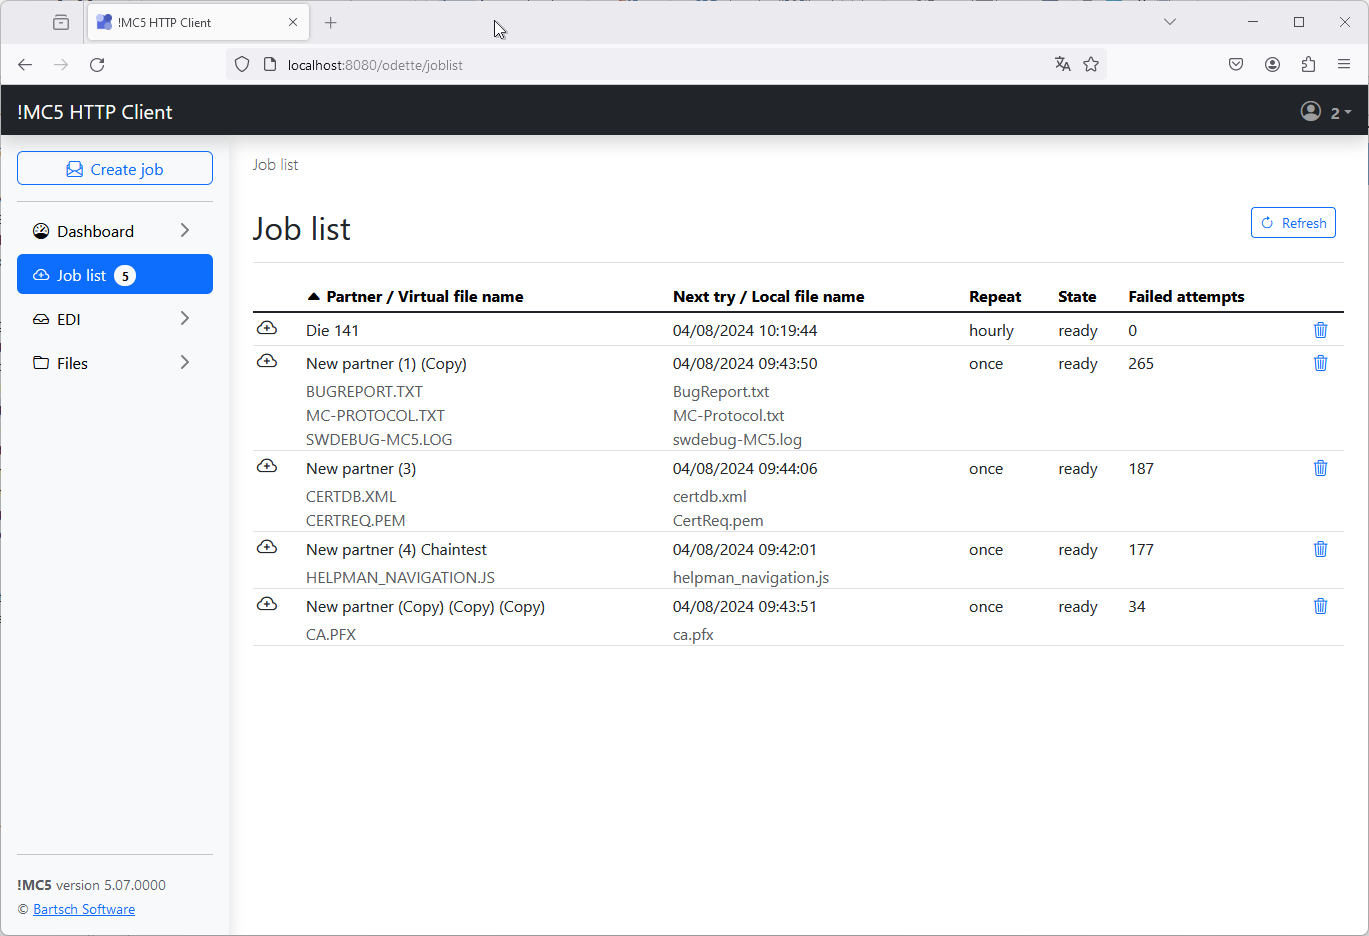The width and height of the screenshot is (1369, 936).
Task: Delete the New partner (Copy) (Copy) (Copy) job
Action: point(1320,606)
